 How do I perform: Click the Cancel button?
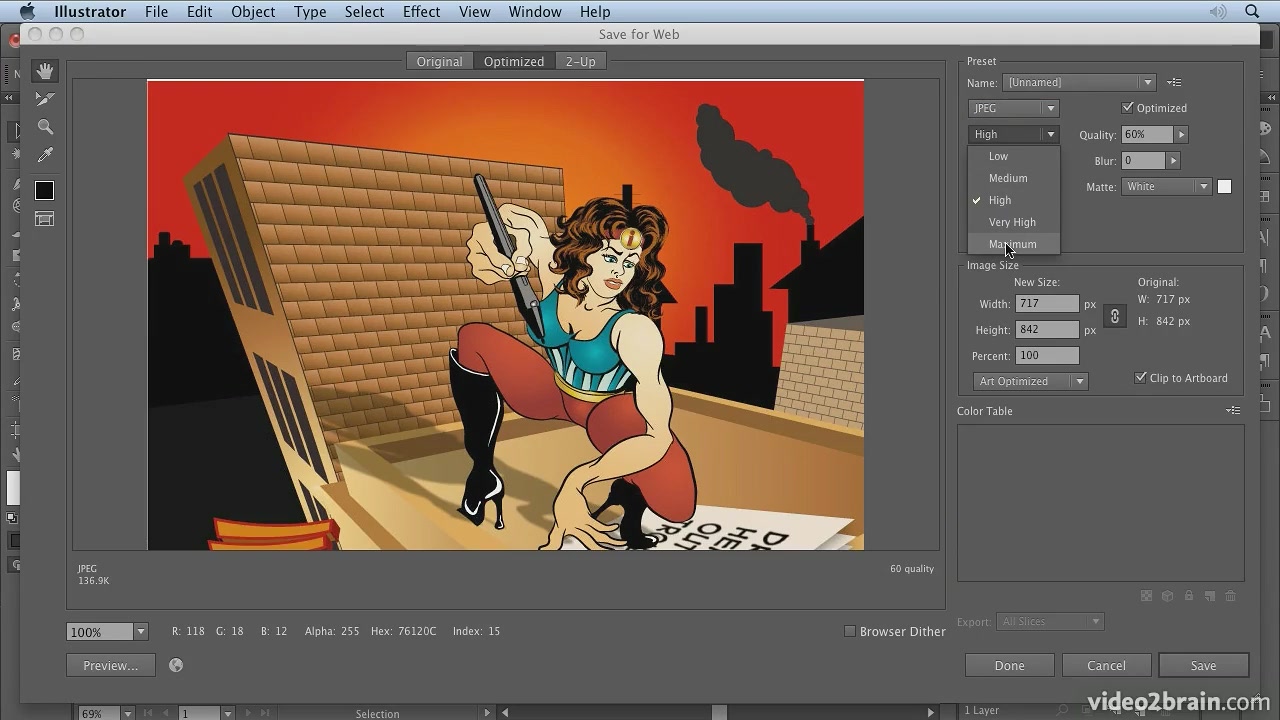pyautogui.click(x=1106, y=665)
